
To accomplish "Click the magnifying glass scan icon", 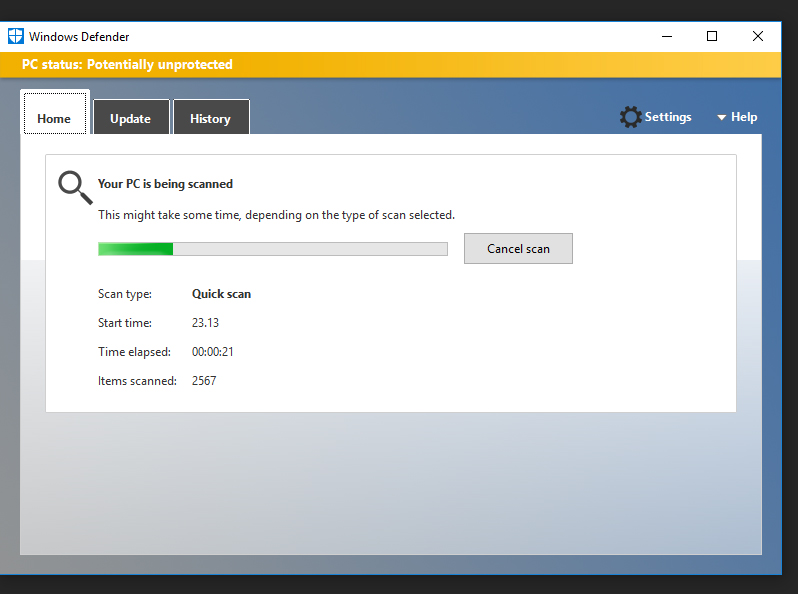I will point(75,187).
